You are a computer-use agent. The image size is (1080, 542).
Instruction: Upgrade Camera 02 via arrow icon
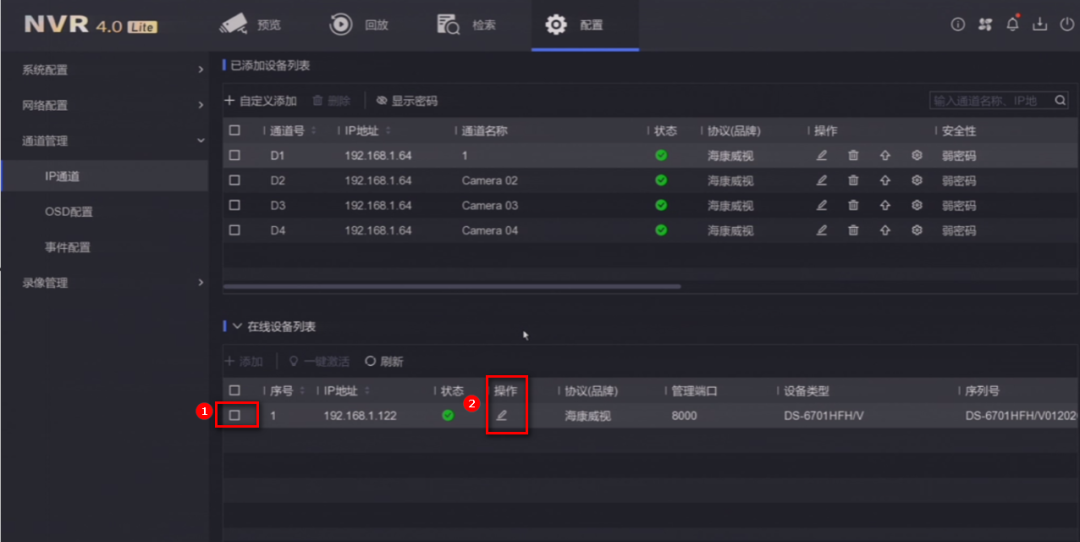tap(885, 180)
